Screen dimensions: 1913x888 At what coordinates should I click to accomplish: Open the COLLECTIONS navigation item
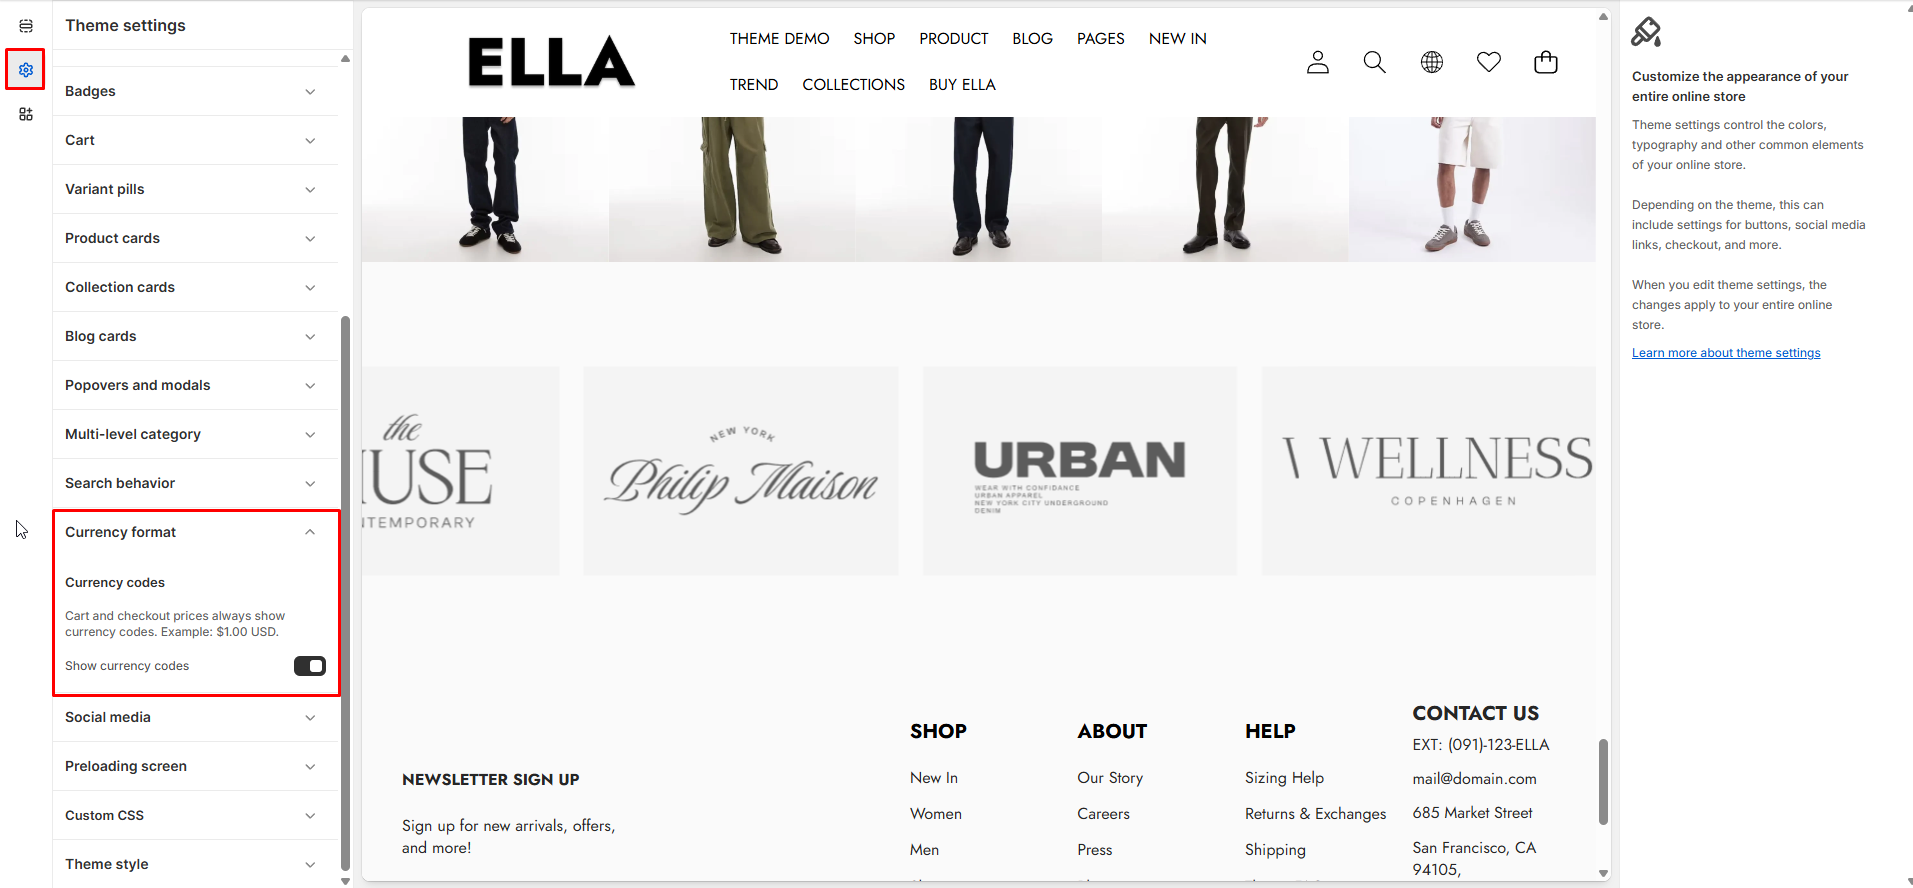click(853, 84)
